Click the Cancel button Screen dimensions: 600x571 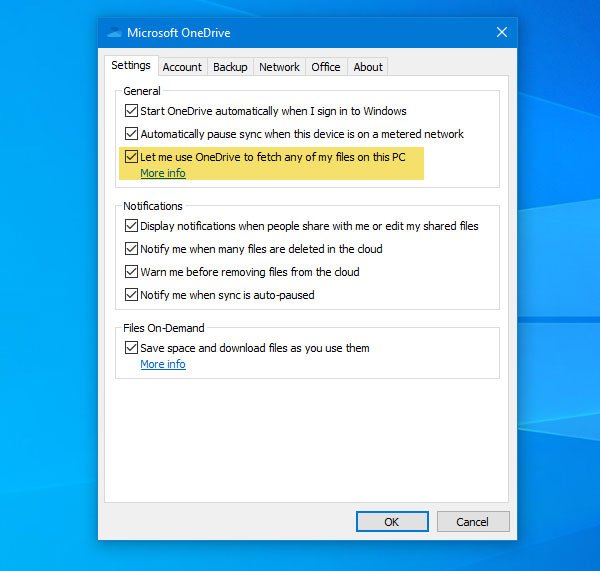coord(473,522)
